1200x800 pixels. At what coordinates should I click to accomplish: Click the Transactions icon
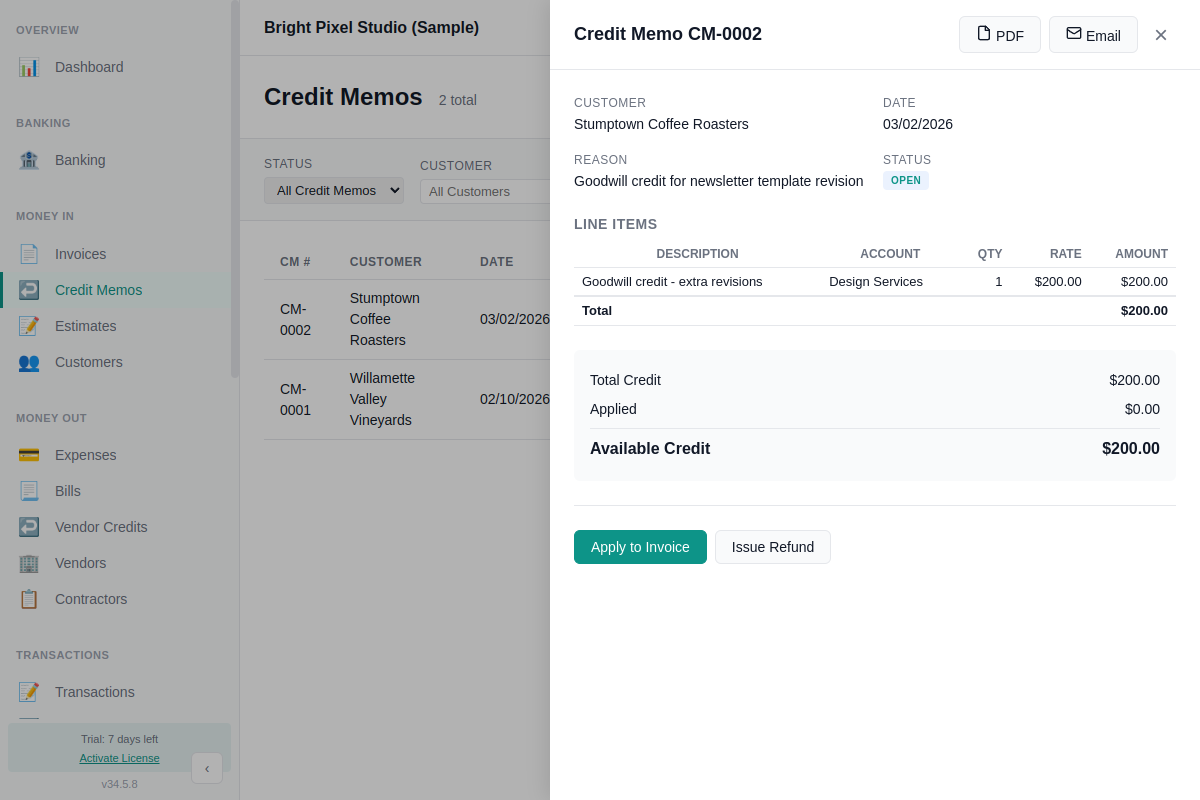point(31,692)
